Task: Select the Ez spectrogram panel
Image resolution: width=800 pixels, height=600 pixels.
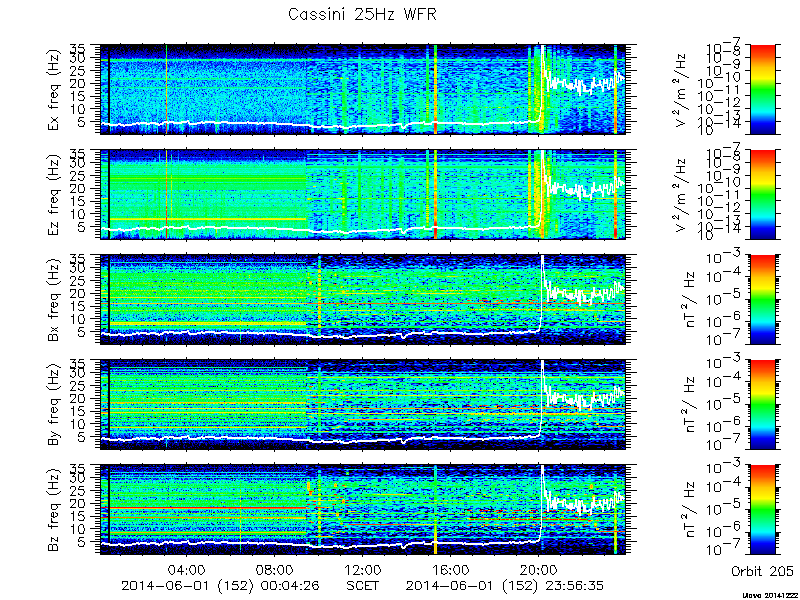Action: point(362,194)
